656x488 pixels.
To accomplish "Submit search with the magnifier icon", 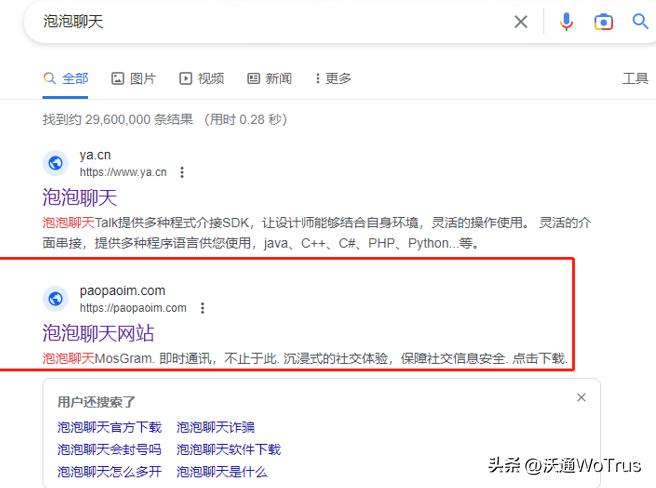I will click(x=640, y=21).
